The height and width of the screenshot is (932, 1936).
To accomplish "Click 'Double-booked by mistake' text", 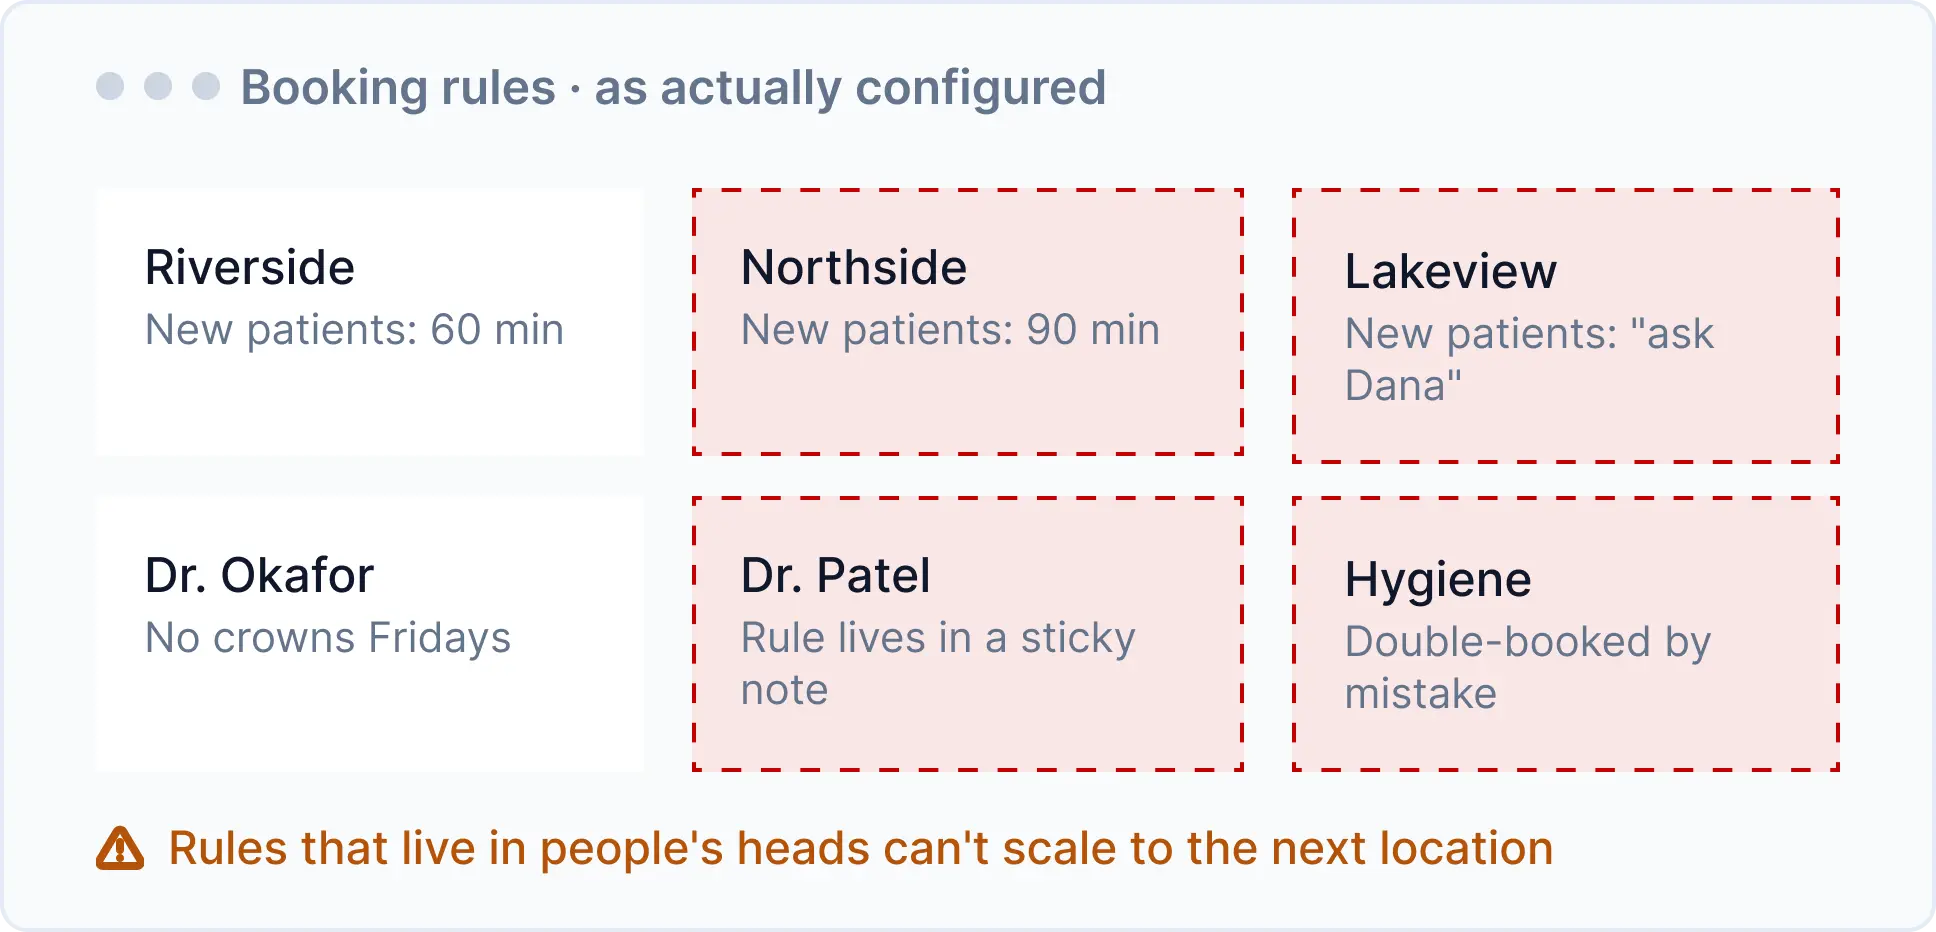I will [x=1528, y=668].
